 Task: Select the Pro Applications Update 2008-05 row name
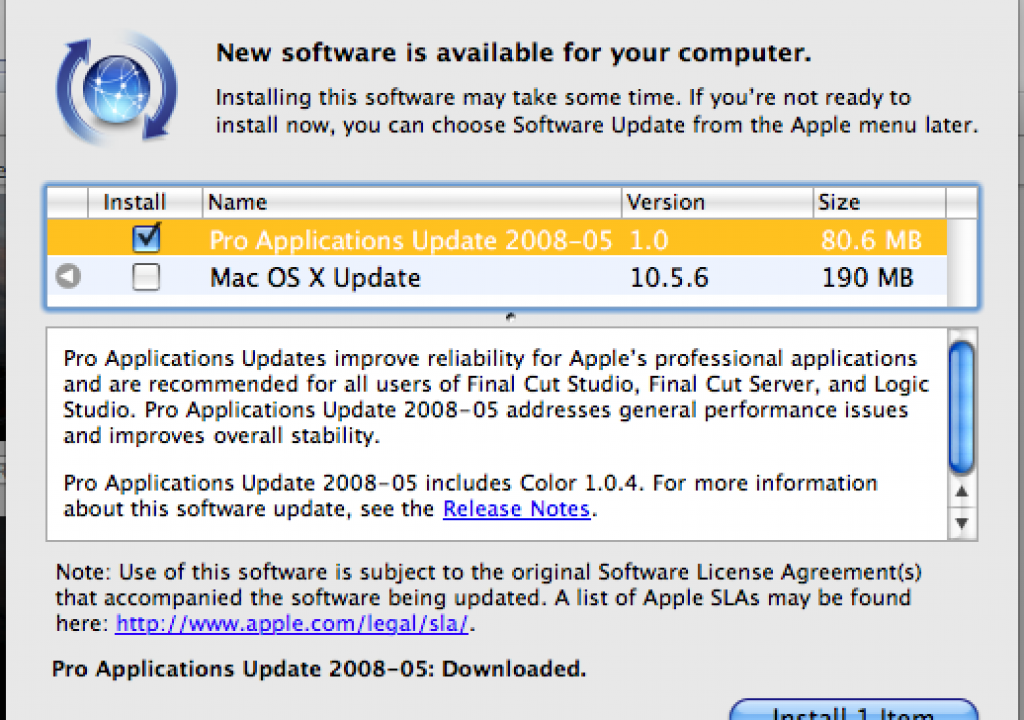click(411, 240)
